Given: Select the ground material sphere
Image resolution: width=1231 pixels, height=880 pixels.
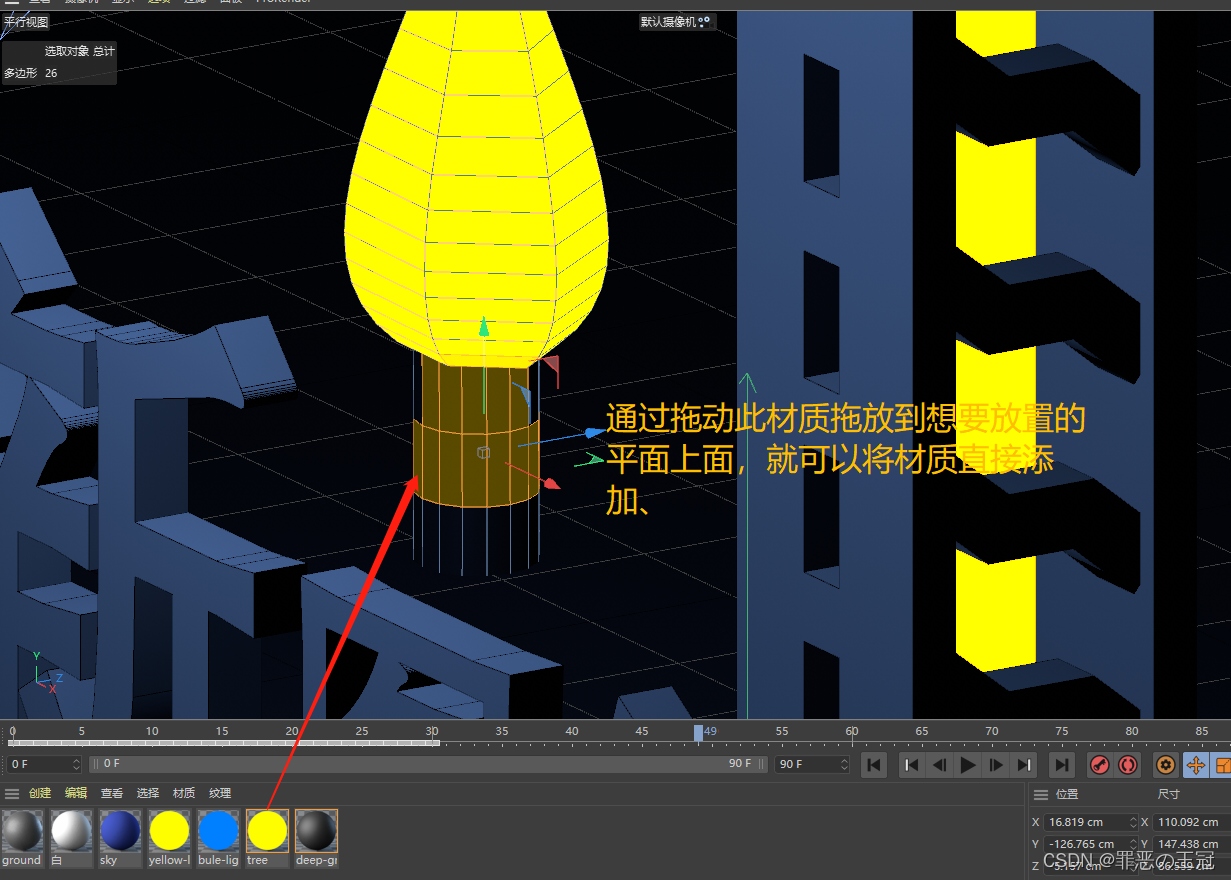Looking at the screenshot, I should click(22, 831).
